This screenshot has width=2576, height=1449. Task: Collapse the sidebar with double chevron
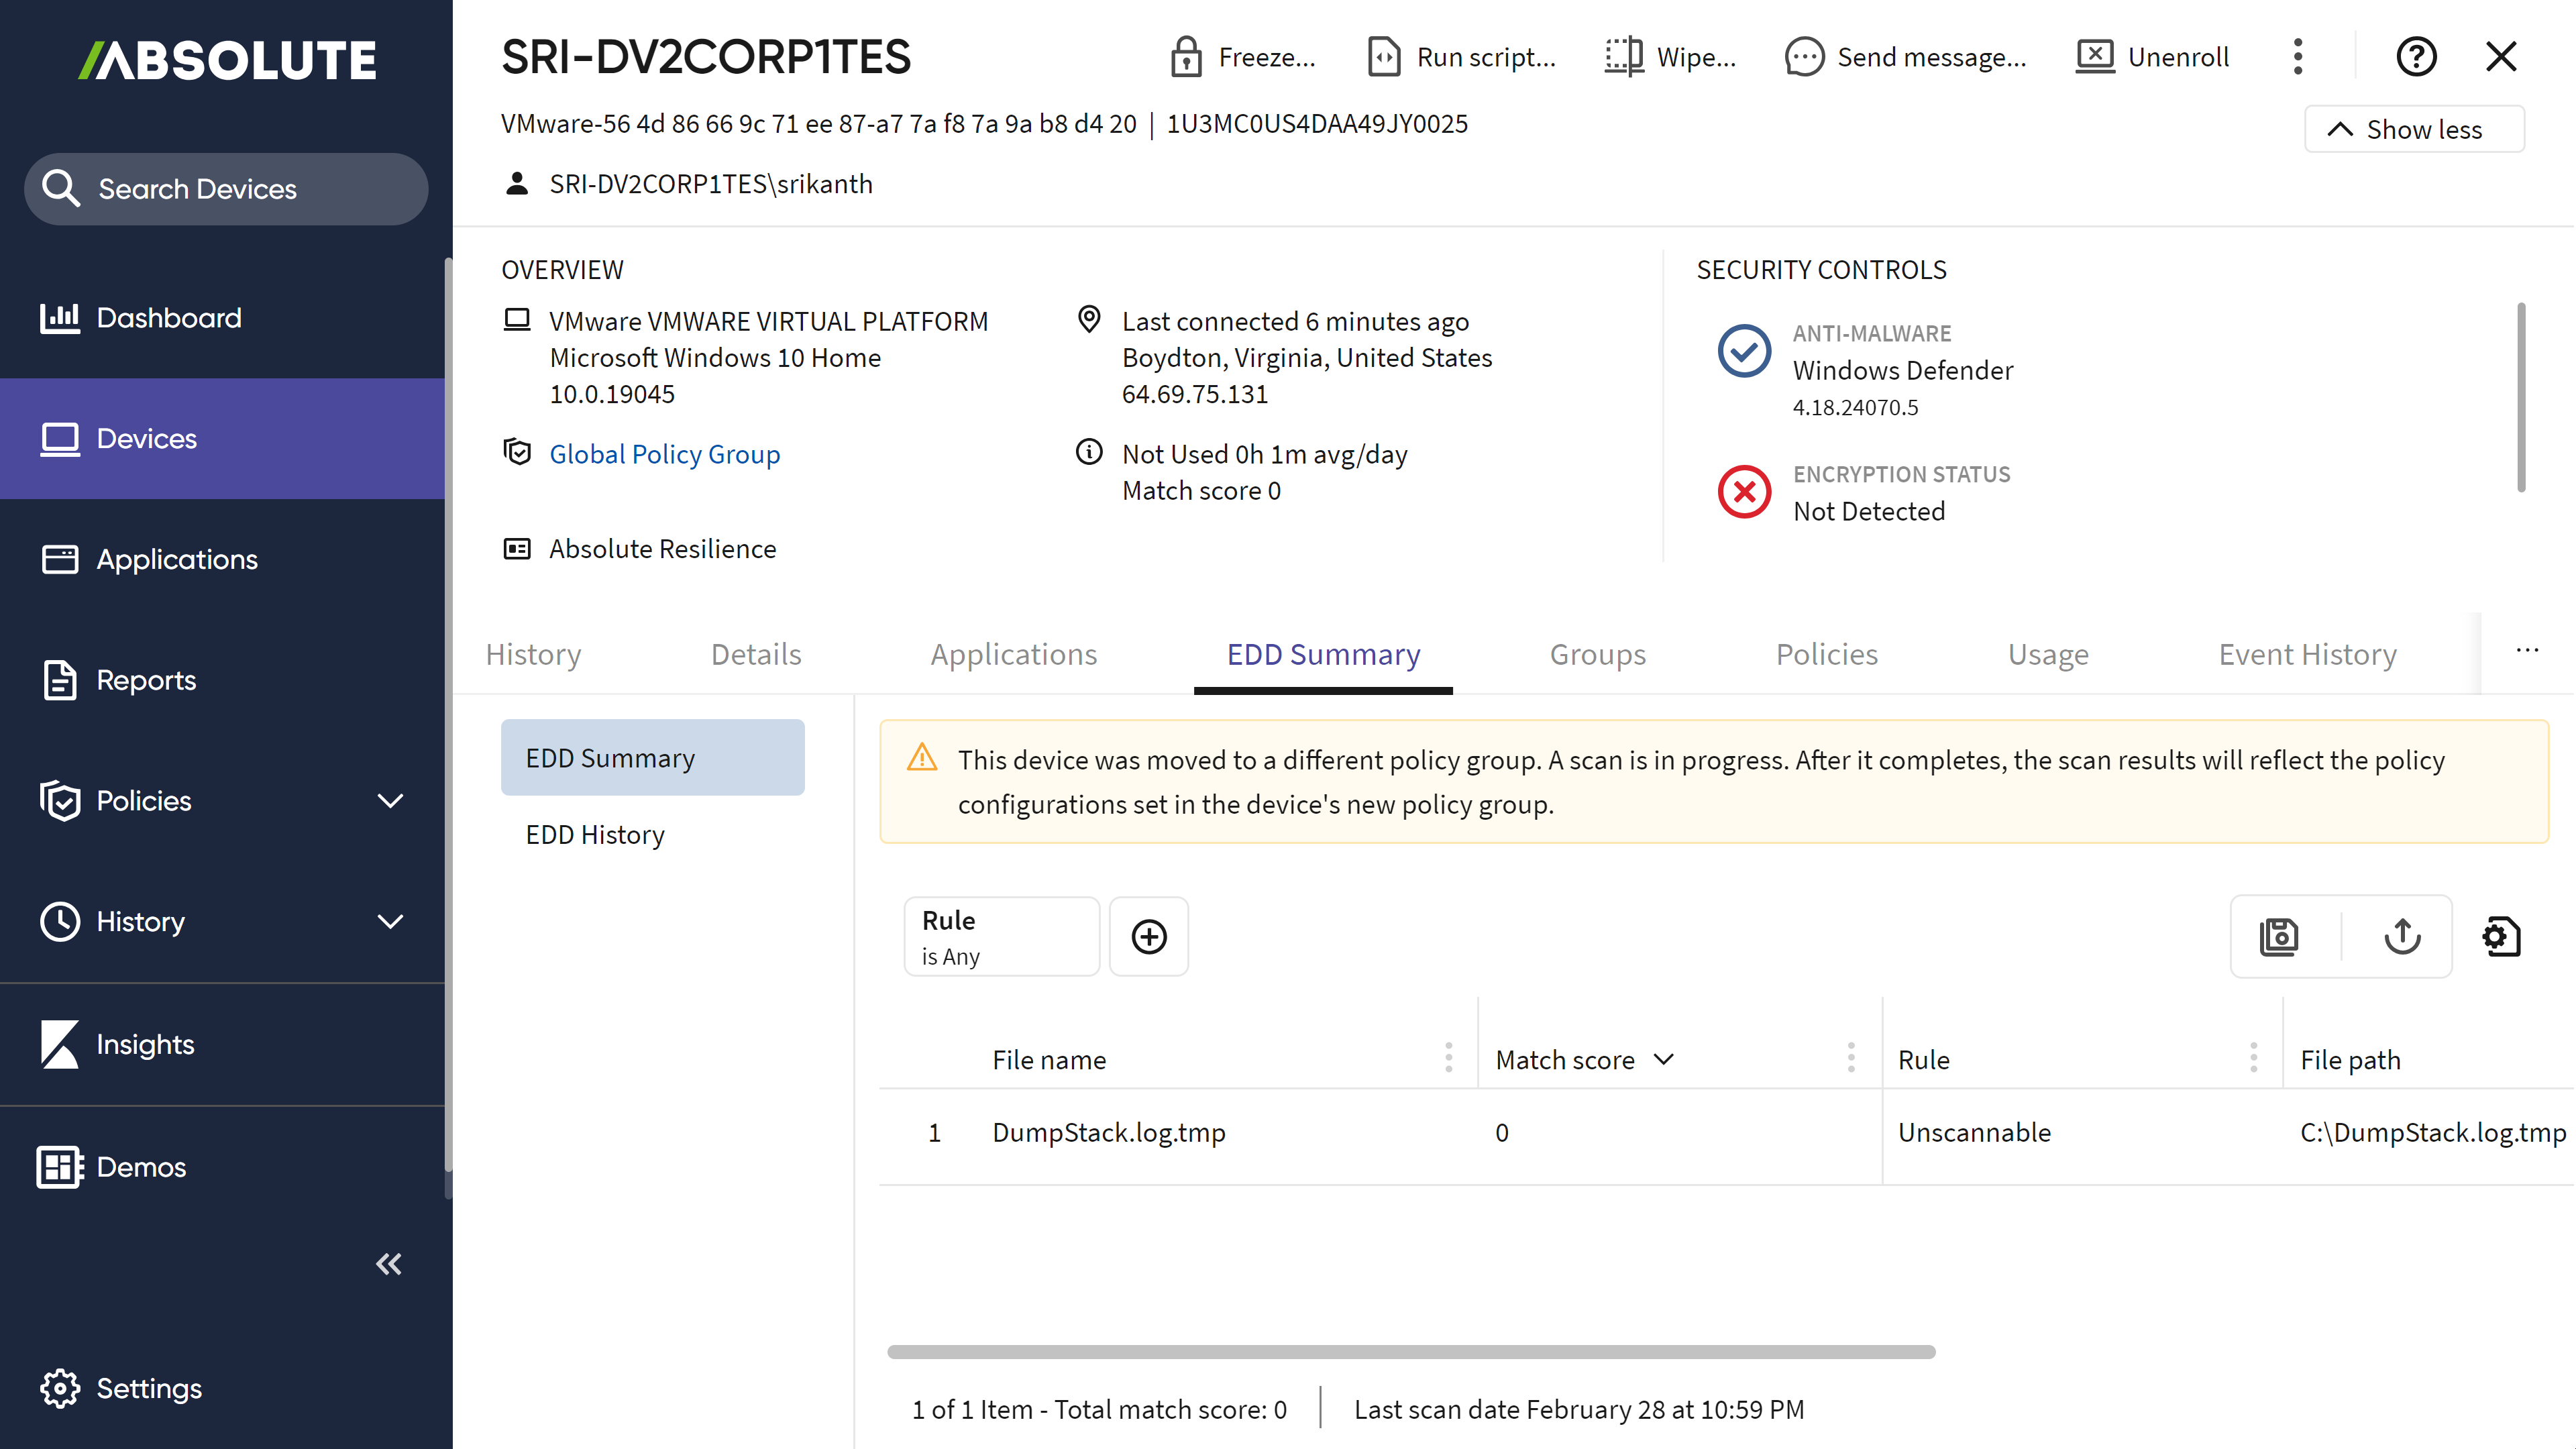point(389,1264)
